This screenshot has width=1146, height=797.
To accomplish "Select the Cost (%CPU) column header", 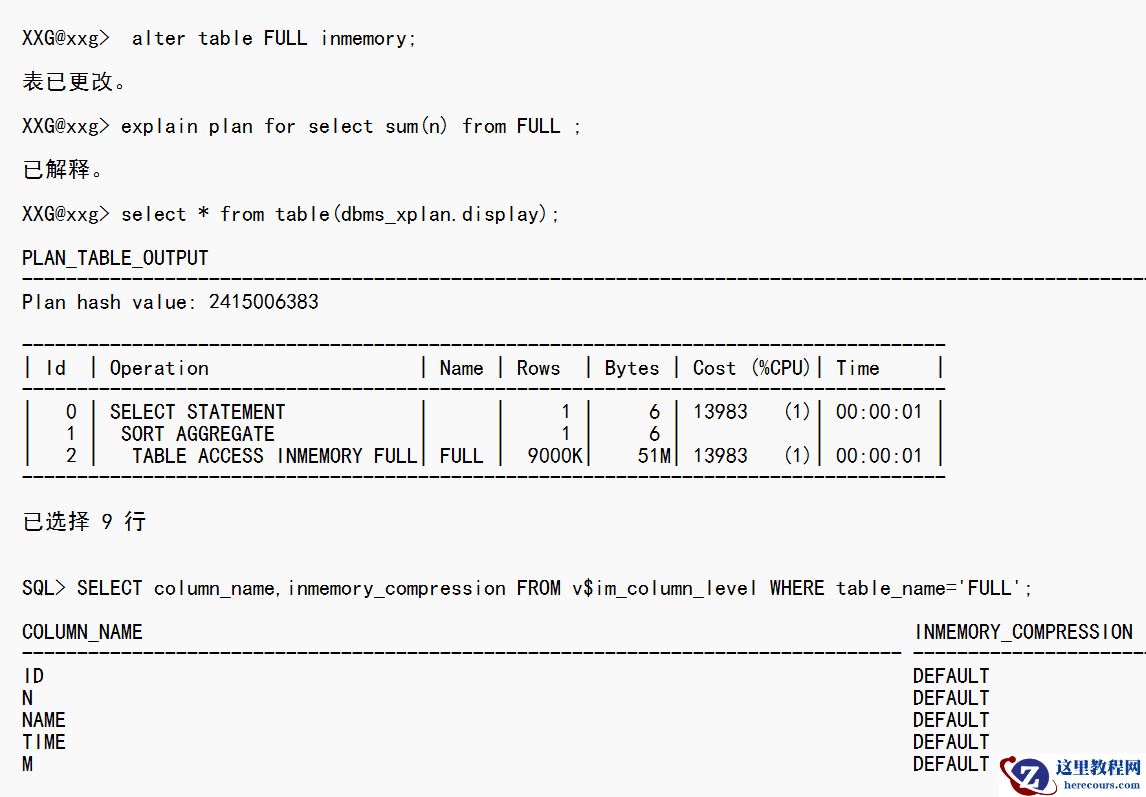I will click(x=751, y=368).
